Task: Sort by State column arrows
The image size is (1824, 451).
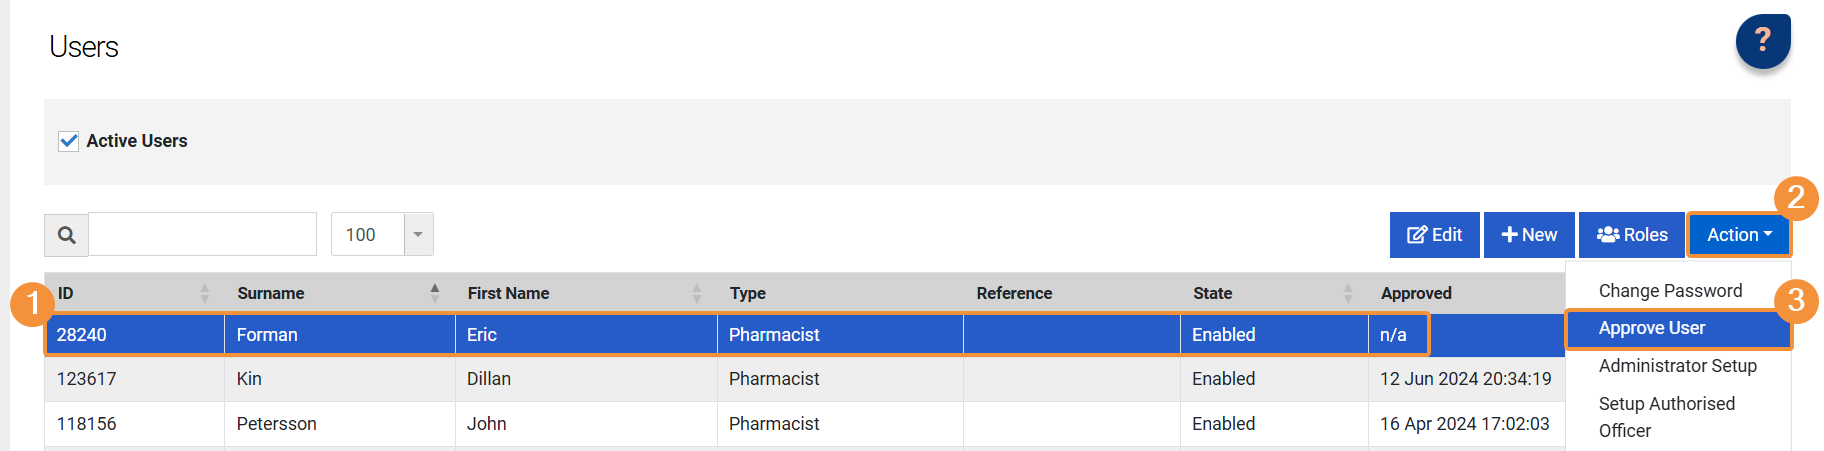Action: click(x=1348, y=293)
